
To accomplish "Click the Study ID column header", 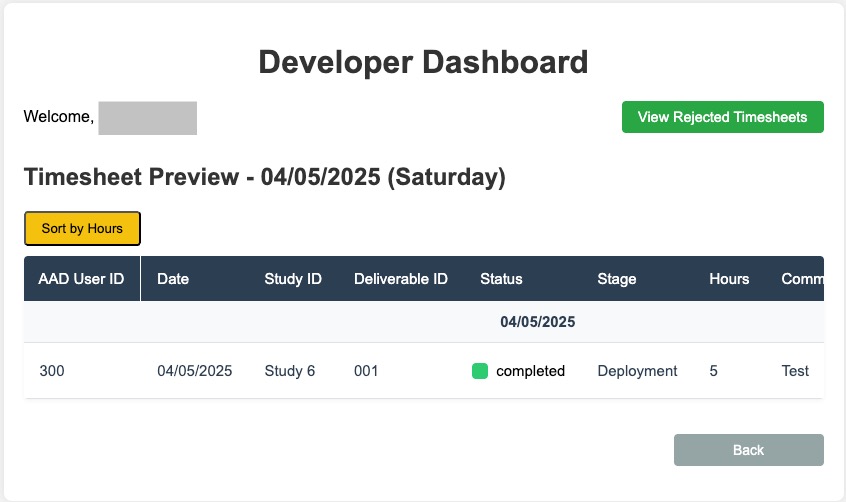I will click(292, 279).
